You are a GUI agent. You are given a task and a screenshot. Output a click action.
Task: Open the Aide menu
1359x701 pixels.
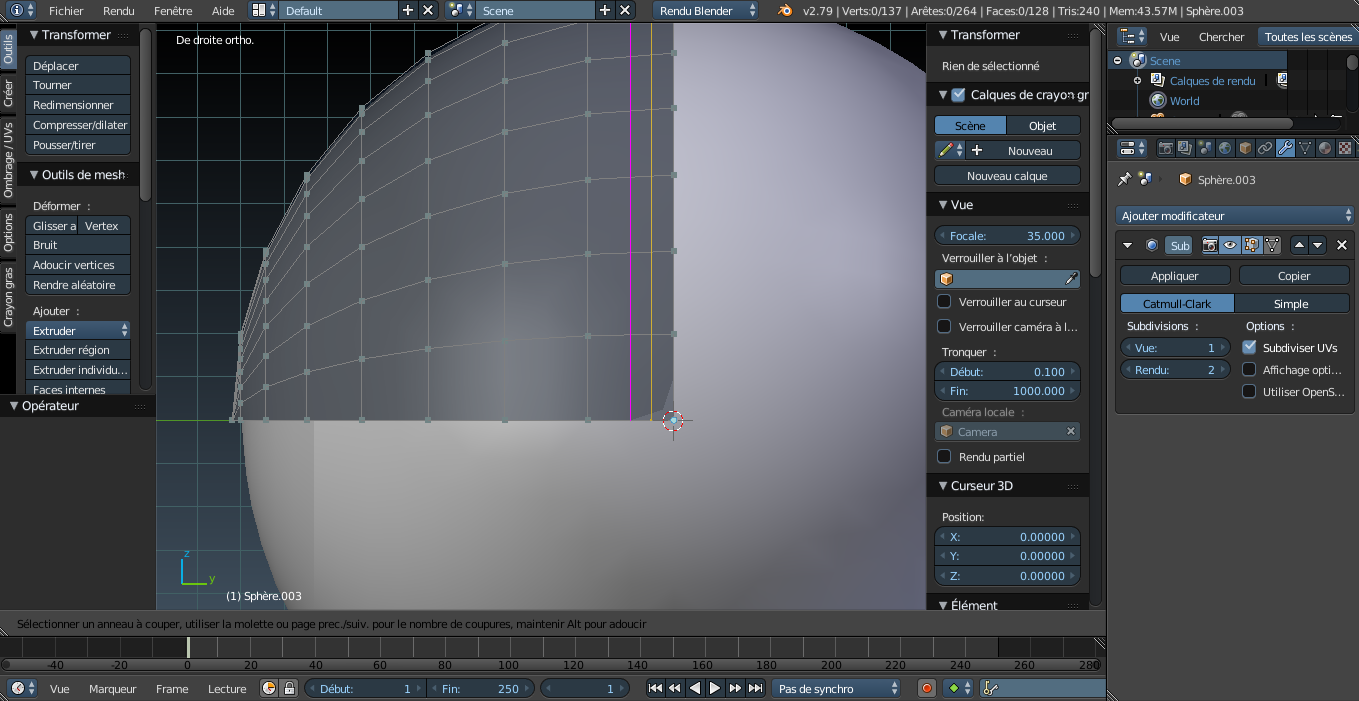[x=223, y=11]
